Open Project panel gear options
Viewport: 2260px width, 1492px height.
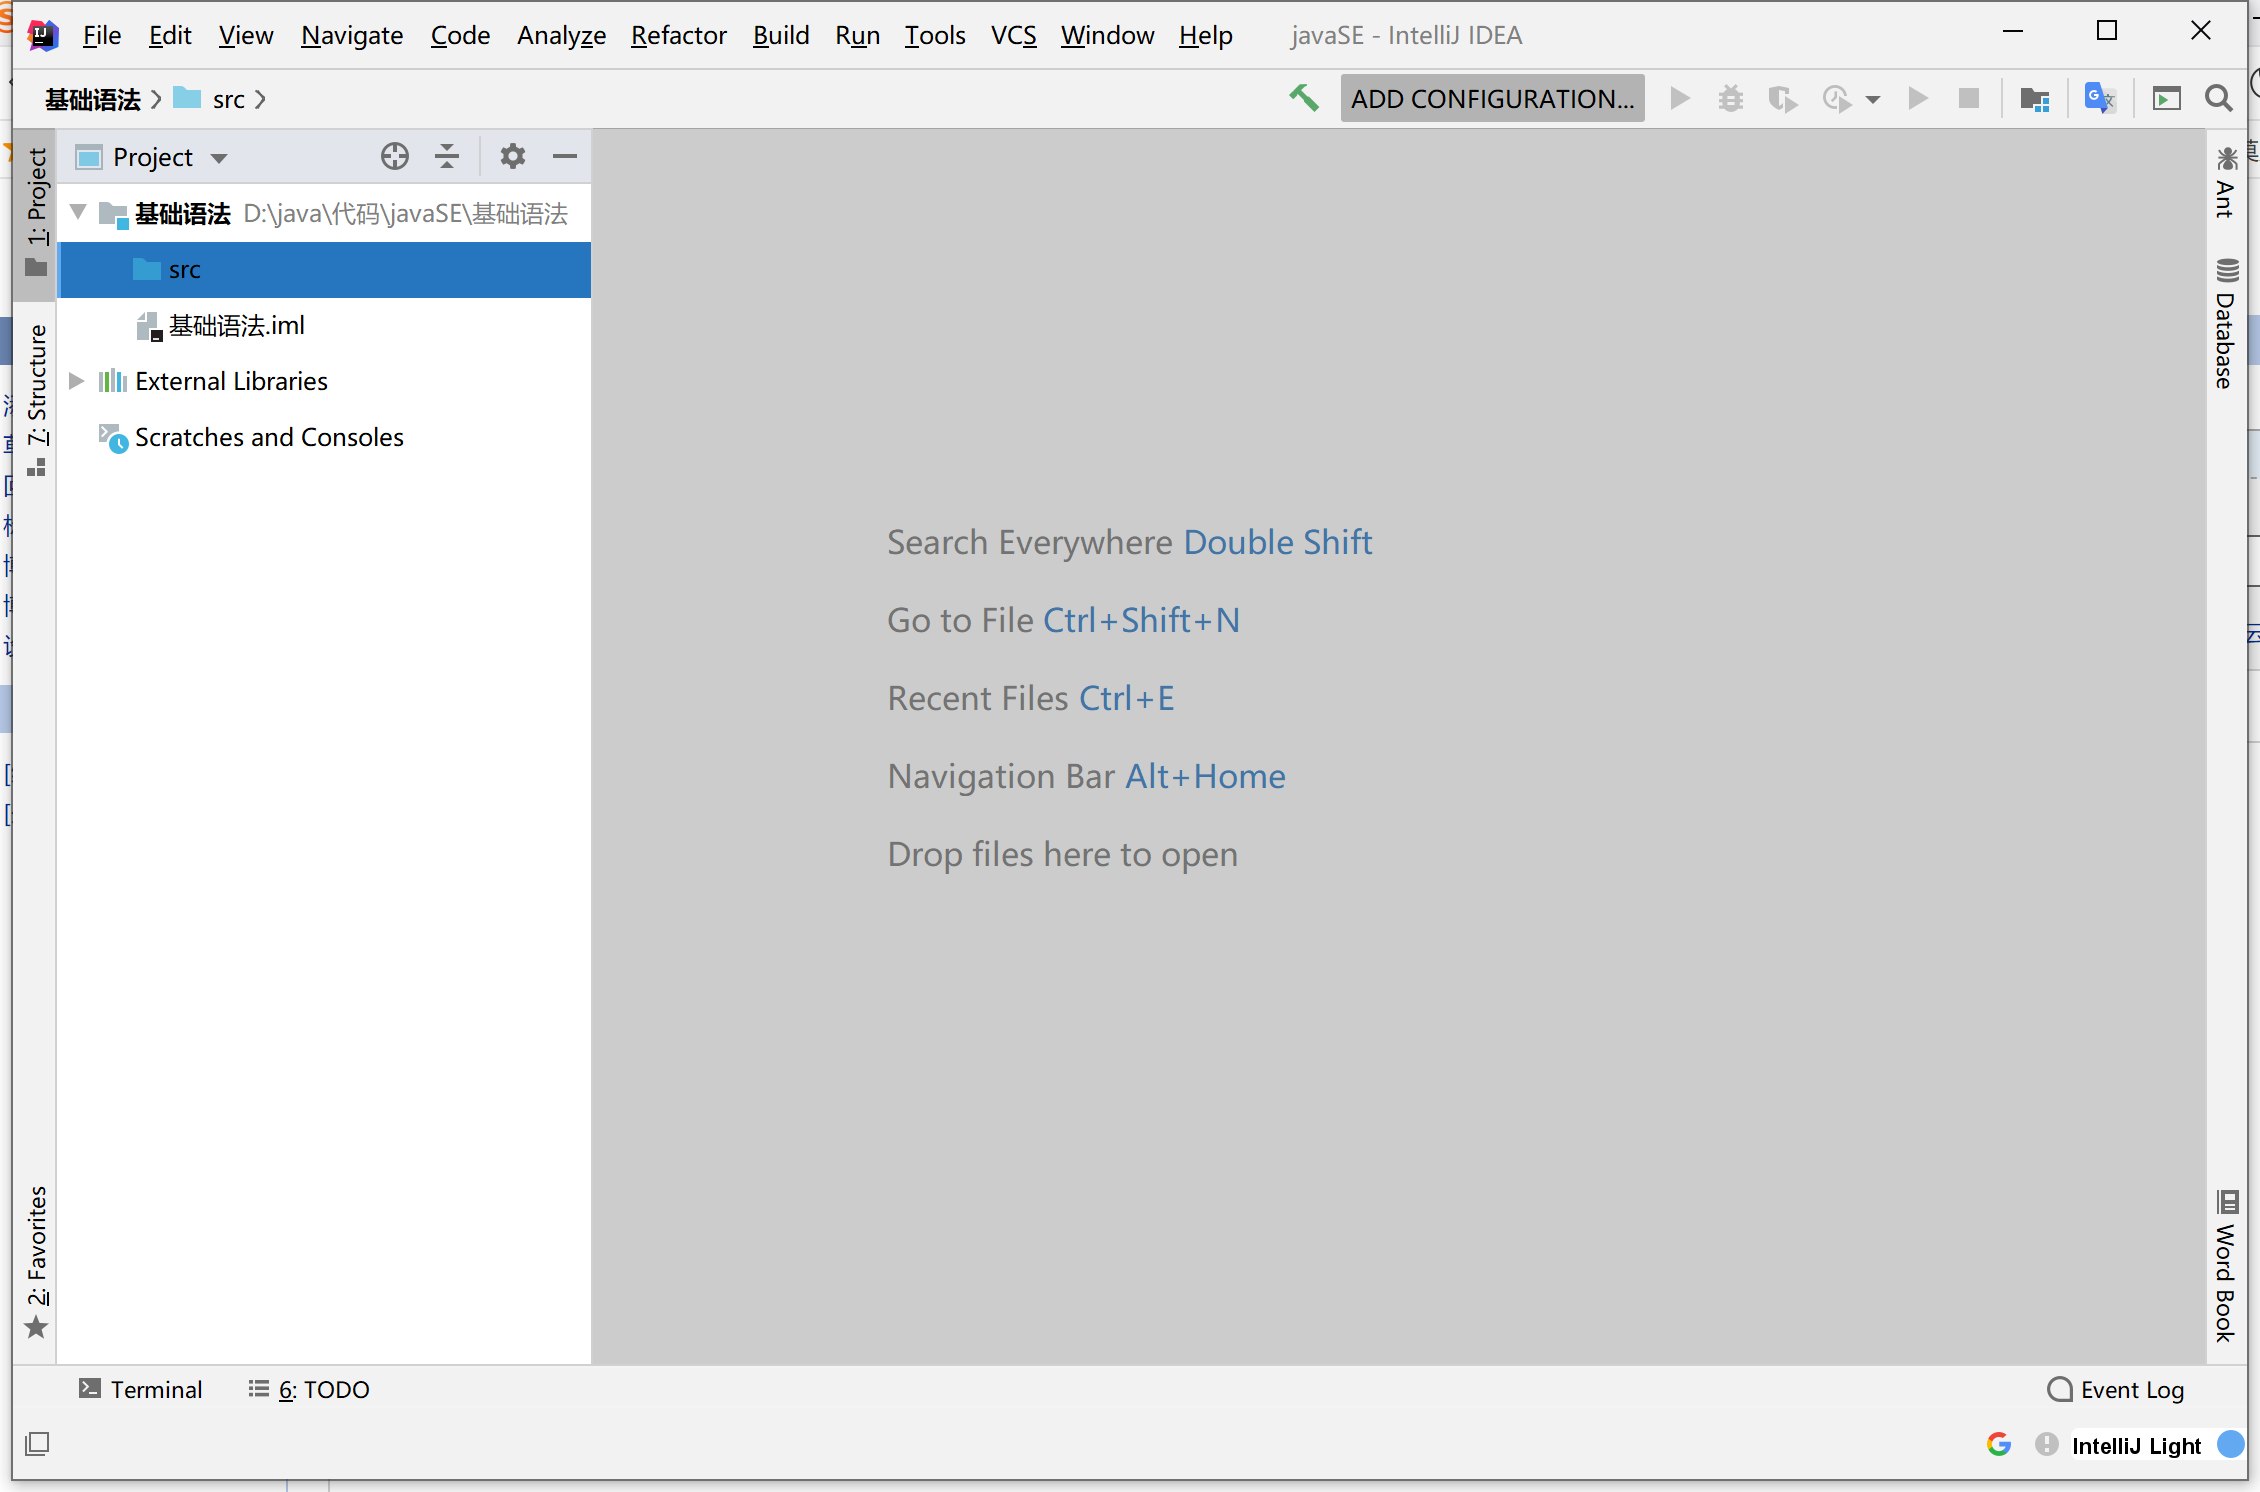[x=512, y=157]
